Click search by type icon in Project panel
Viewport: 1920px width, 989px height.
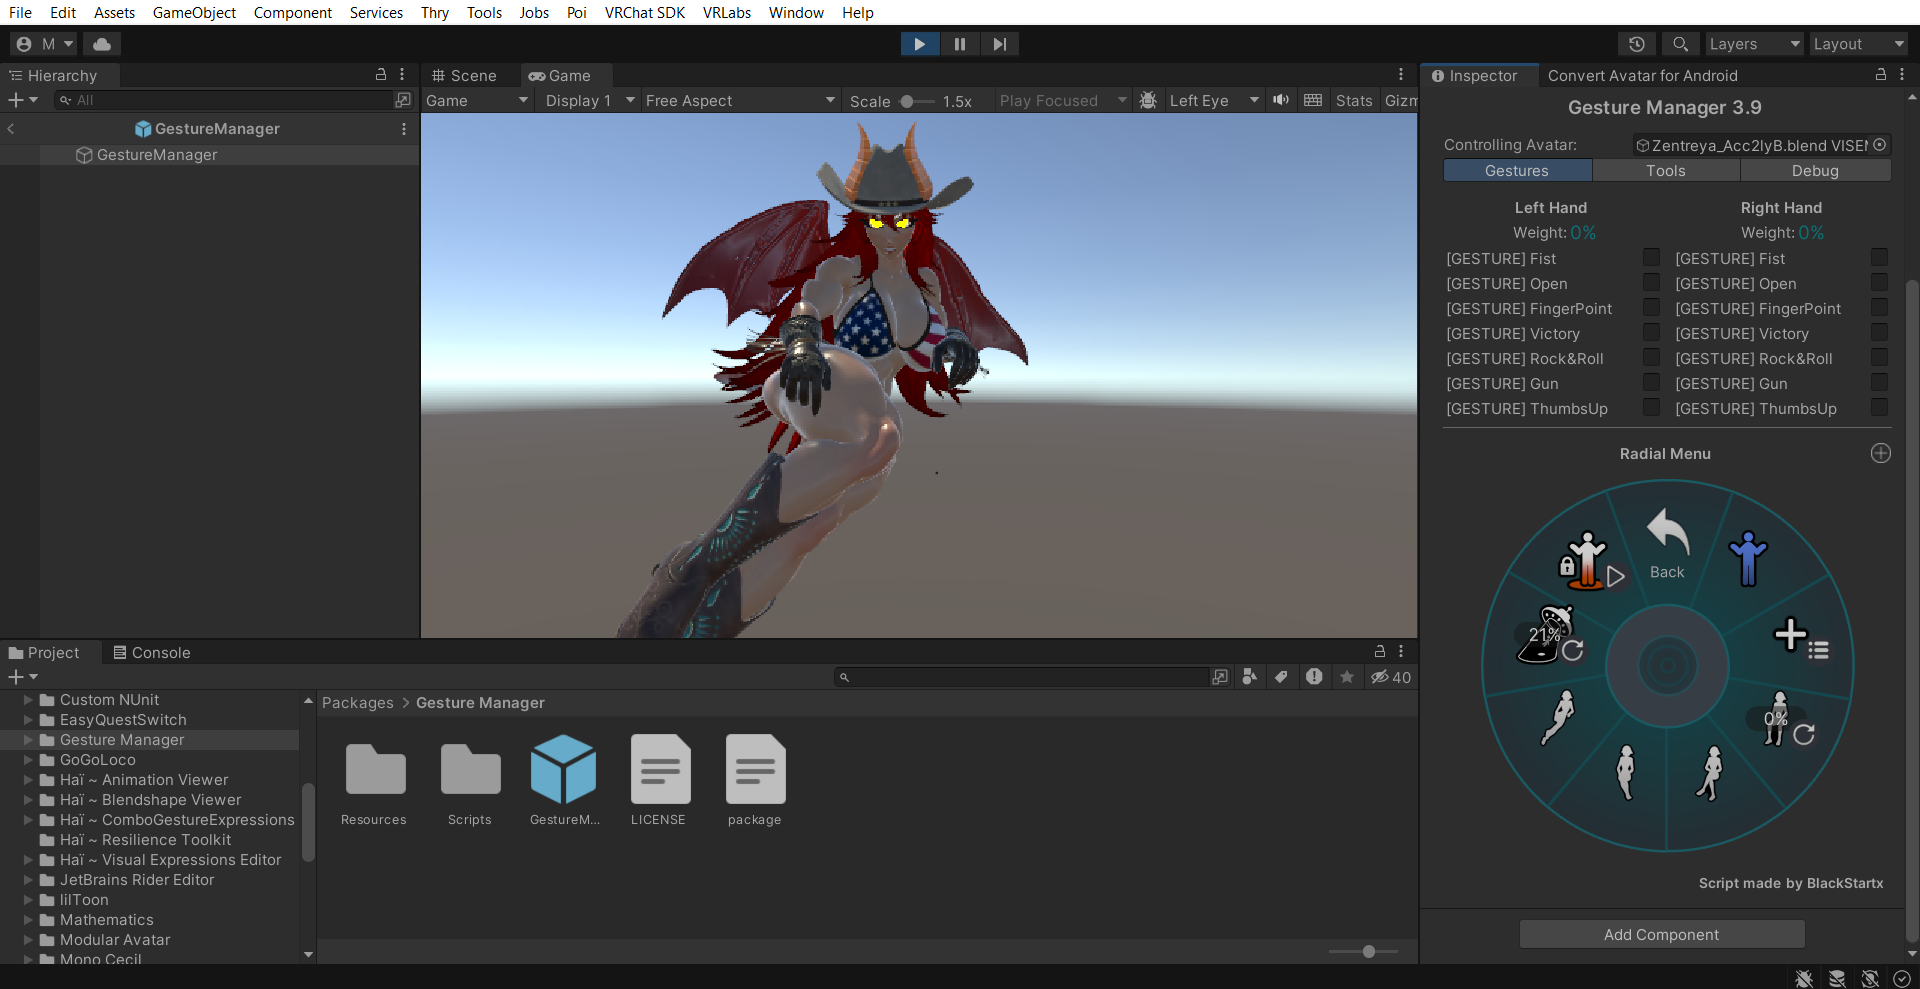pos(1249,677)
